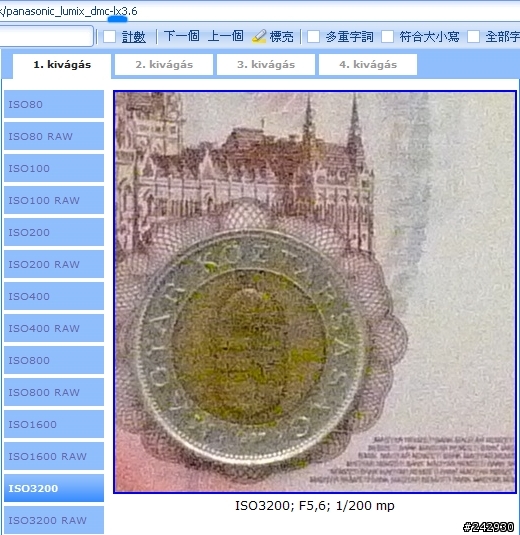Click the coin sample crop image
Image resolution: width=520 pixels, height=535 pixels.
[315, 292]
